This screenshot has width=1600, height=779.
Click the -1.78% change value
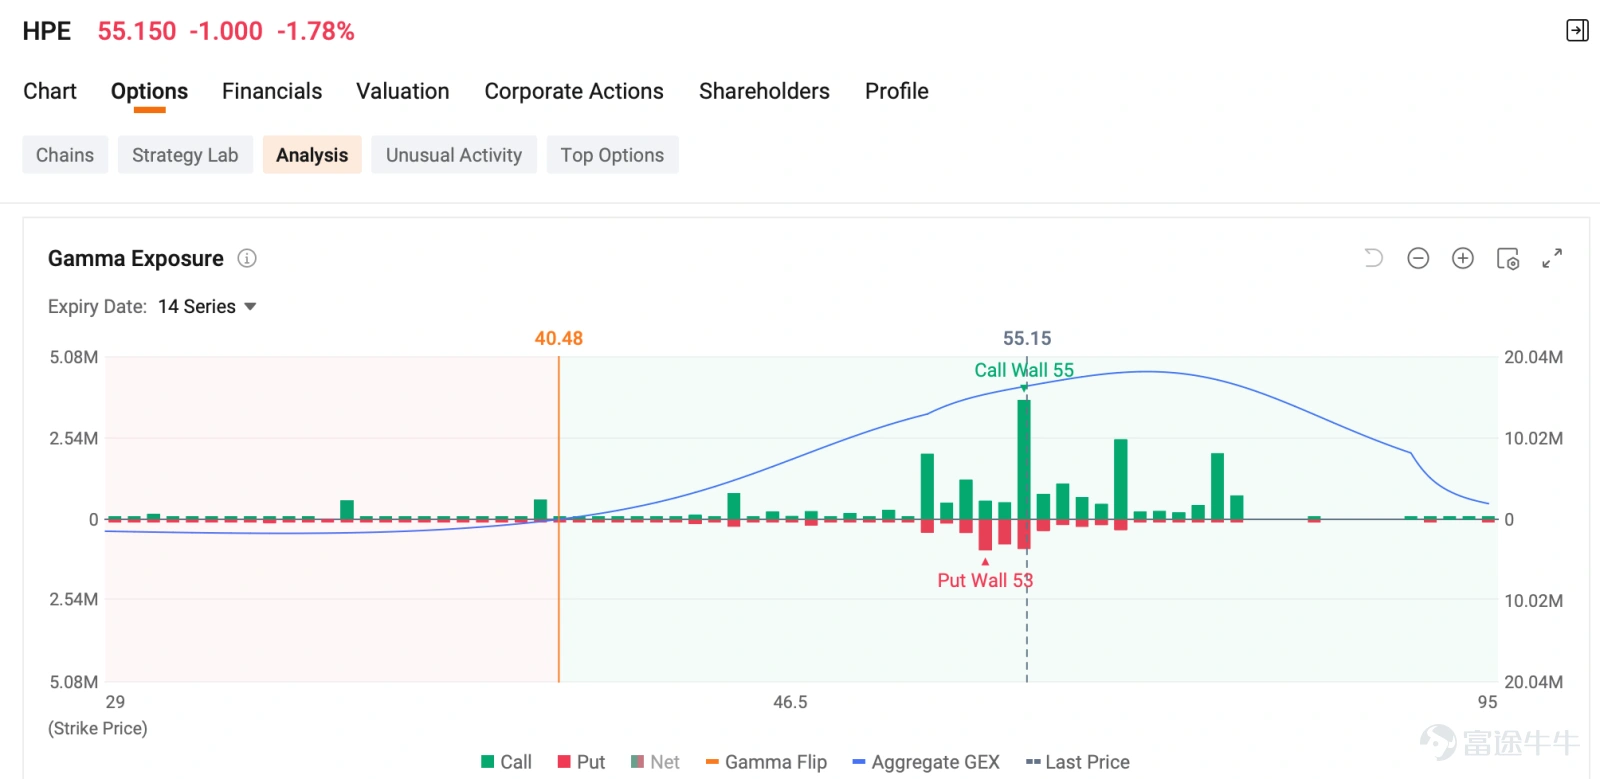(316, 31)
